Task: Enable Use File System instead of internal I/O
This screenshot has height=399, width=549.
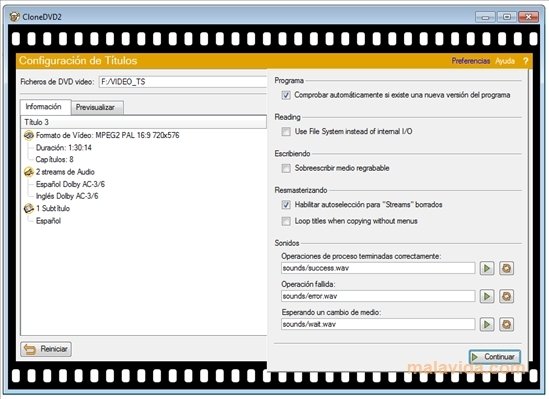Action: [x=286, y=132]
